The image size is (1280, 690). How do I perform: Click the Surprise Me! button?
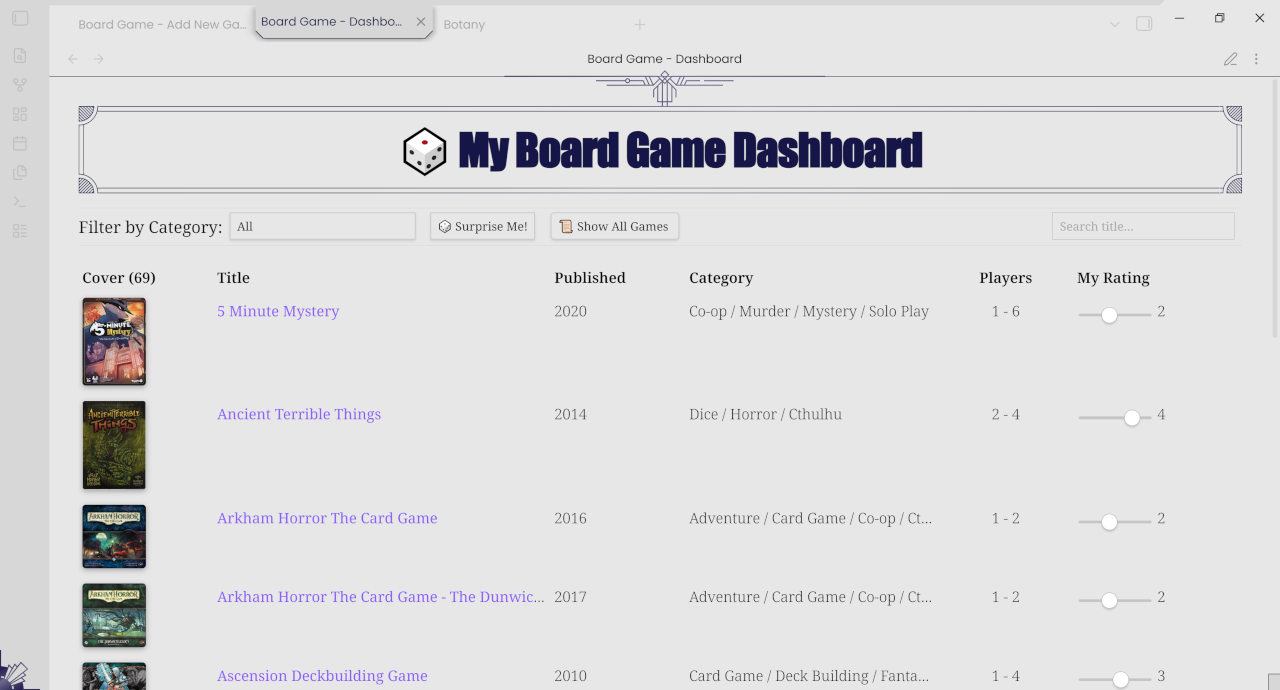482,226
